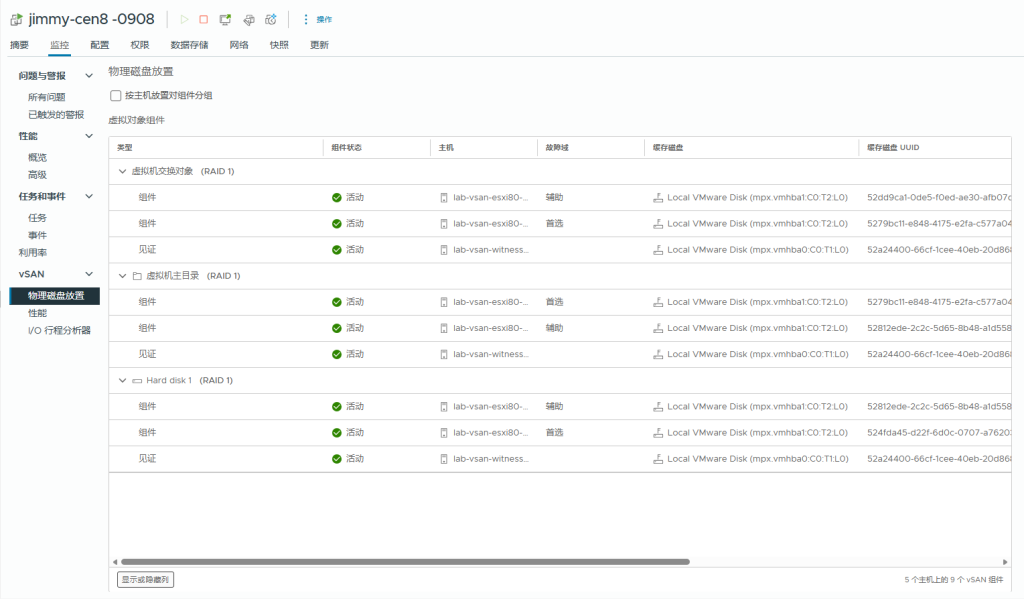1024x599 pixels.
Task: Click the edit VM settings icon
Action: 248,19
